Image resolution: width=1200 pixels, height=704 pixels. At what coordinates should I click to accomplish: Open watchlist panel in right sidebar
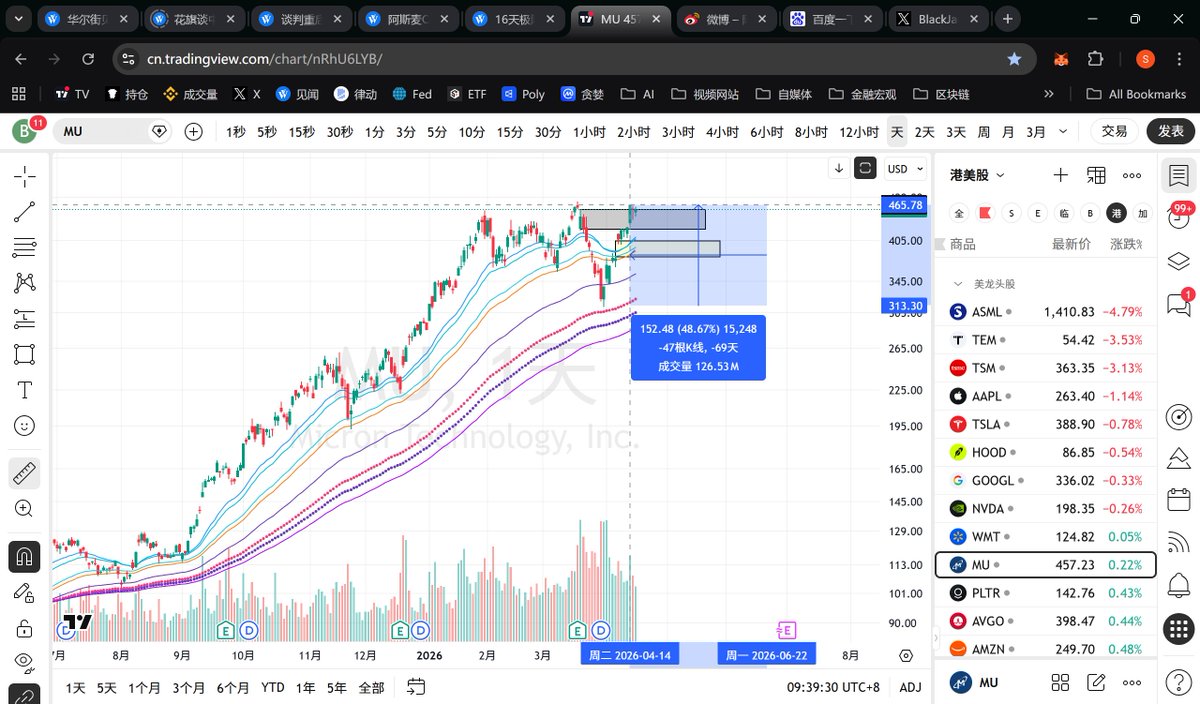(1179, 177)
